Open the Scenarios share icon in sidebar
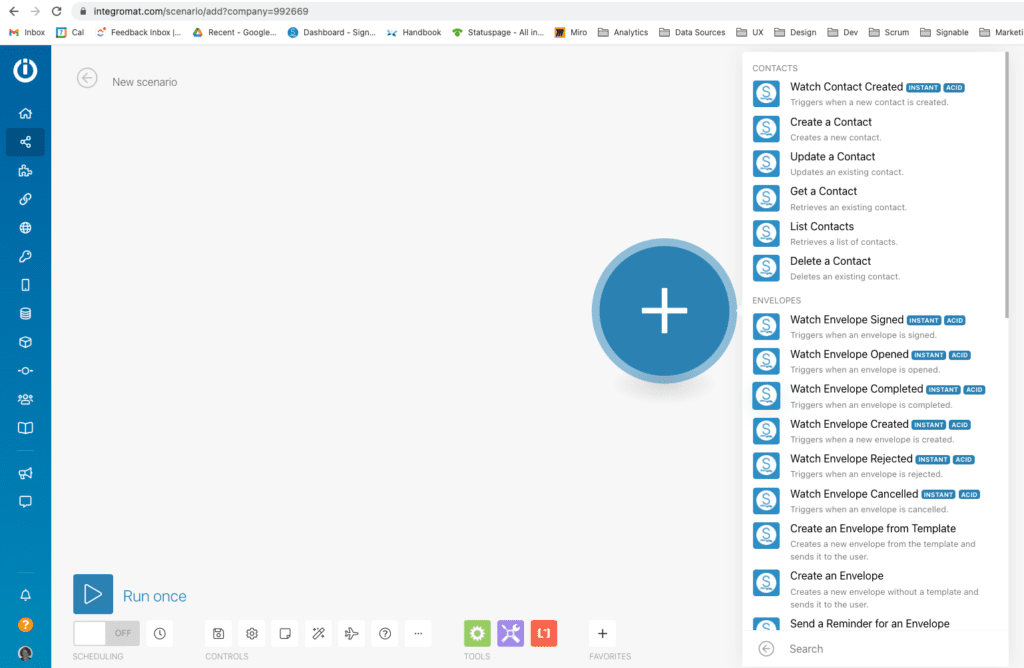Screen dimensions: 1024x668 [x=25, y=142]
